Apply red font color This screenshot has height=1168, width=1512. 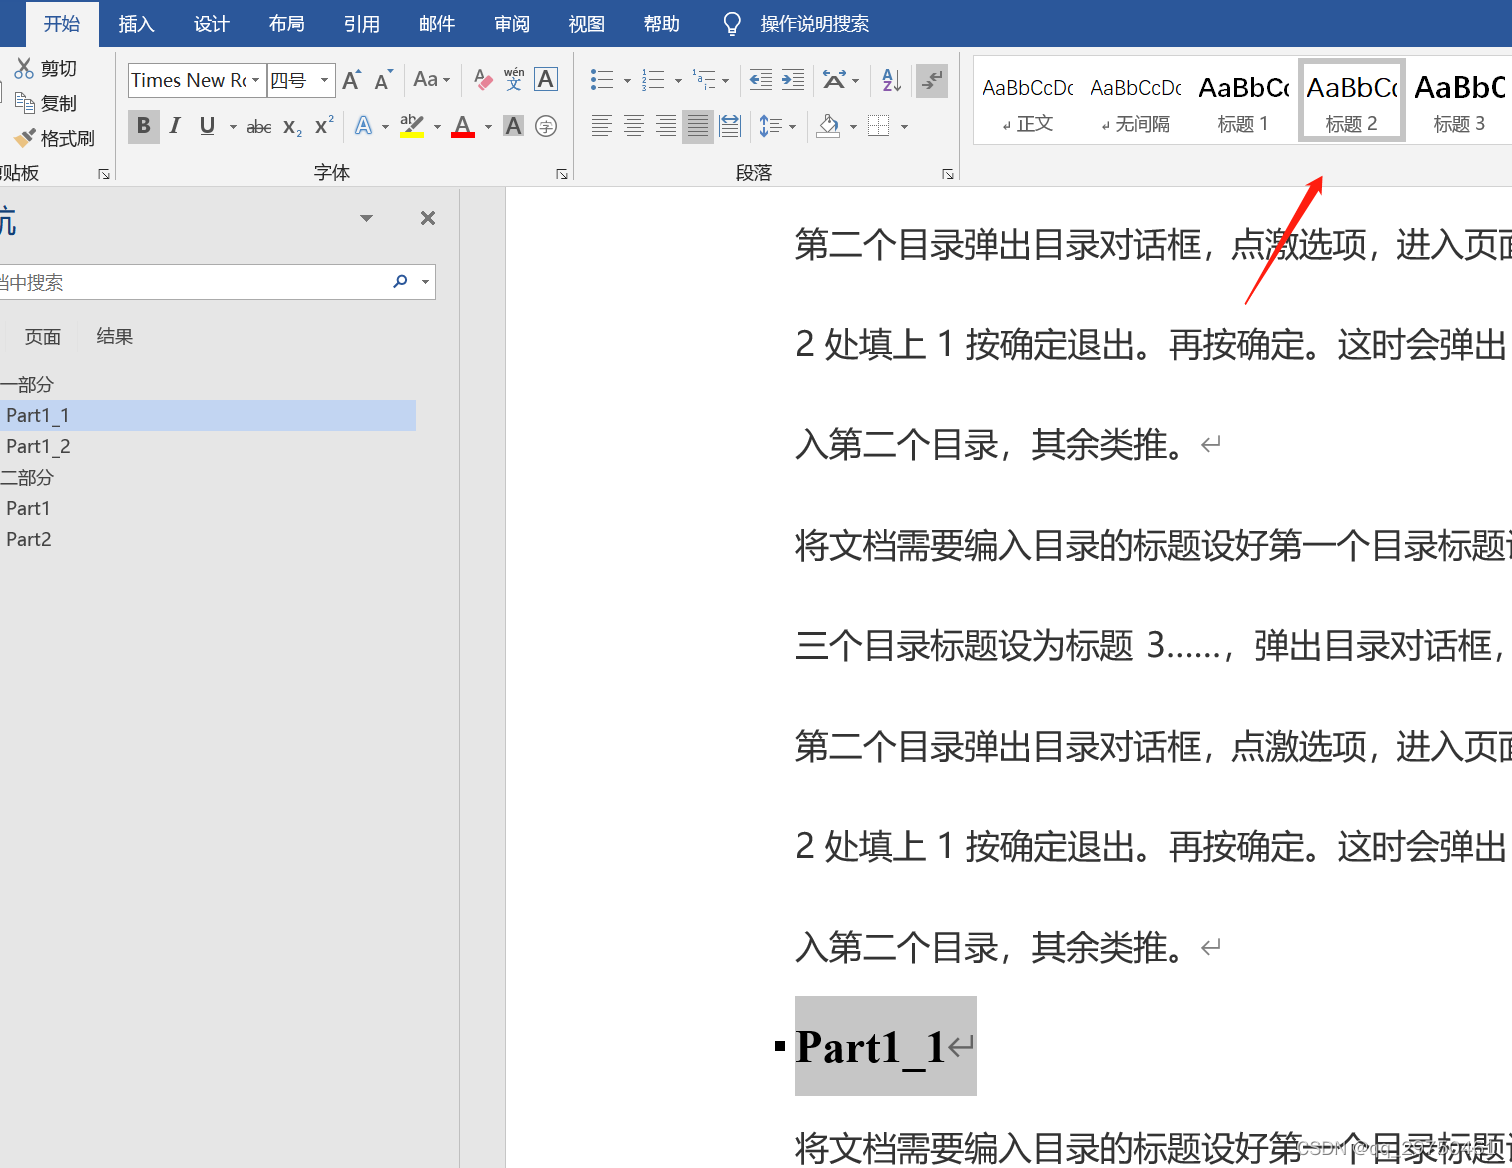(x=463, y=126)
